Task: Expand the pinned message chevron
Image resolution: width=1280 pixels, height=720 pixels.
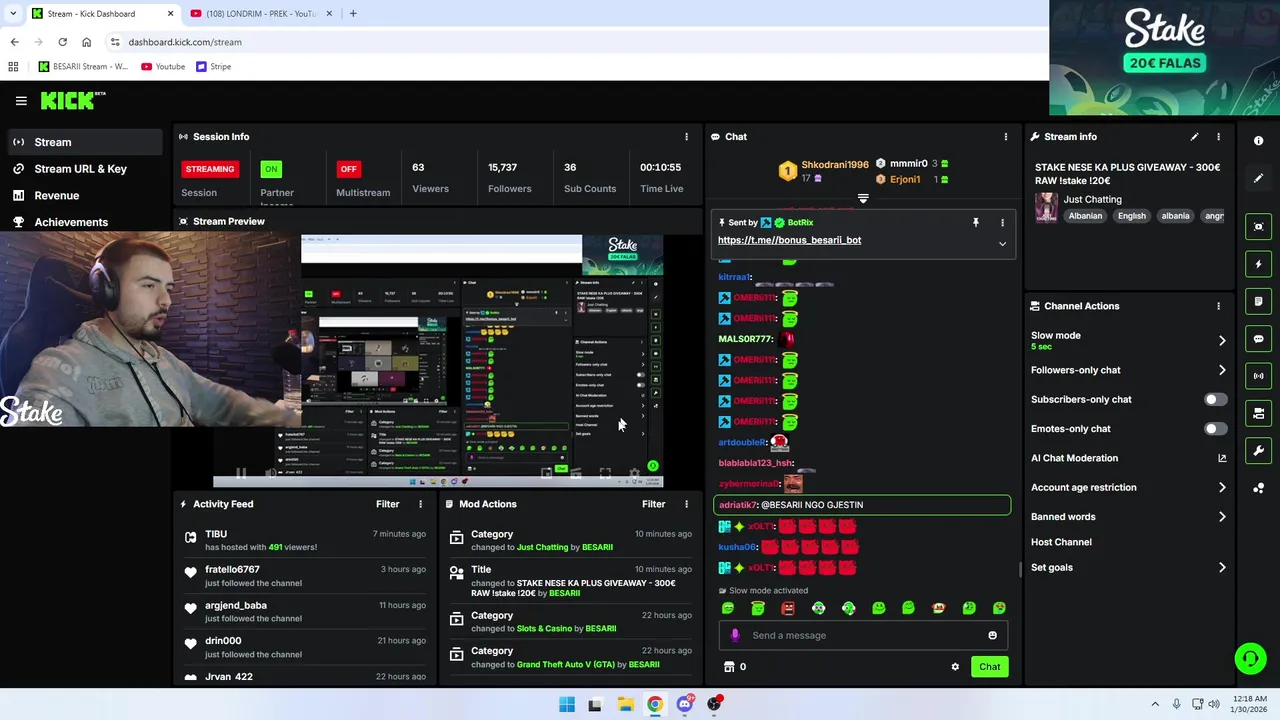Action: point(1002,243)
